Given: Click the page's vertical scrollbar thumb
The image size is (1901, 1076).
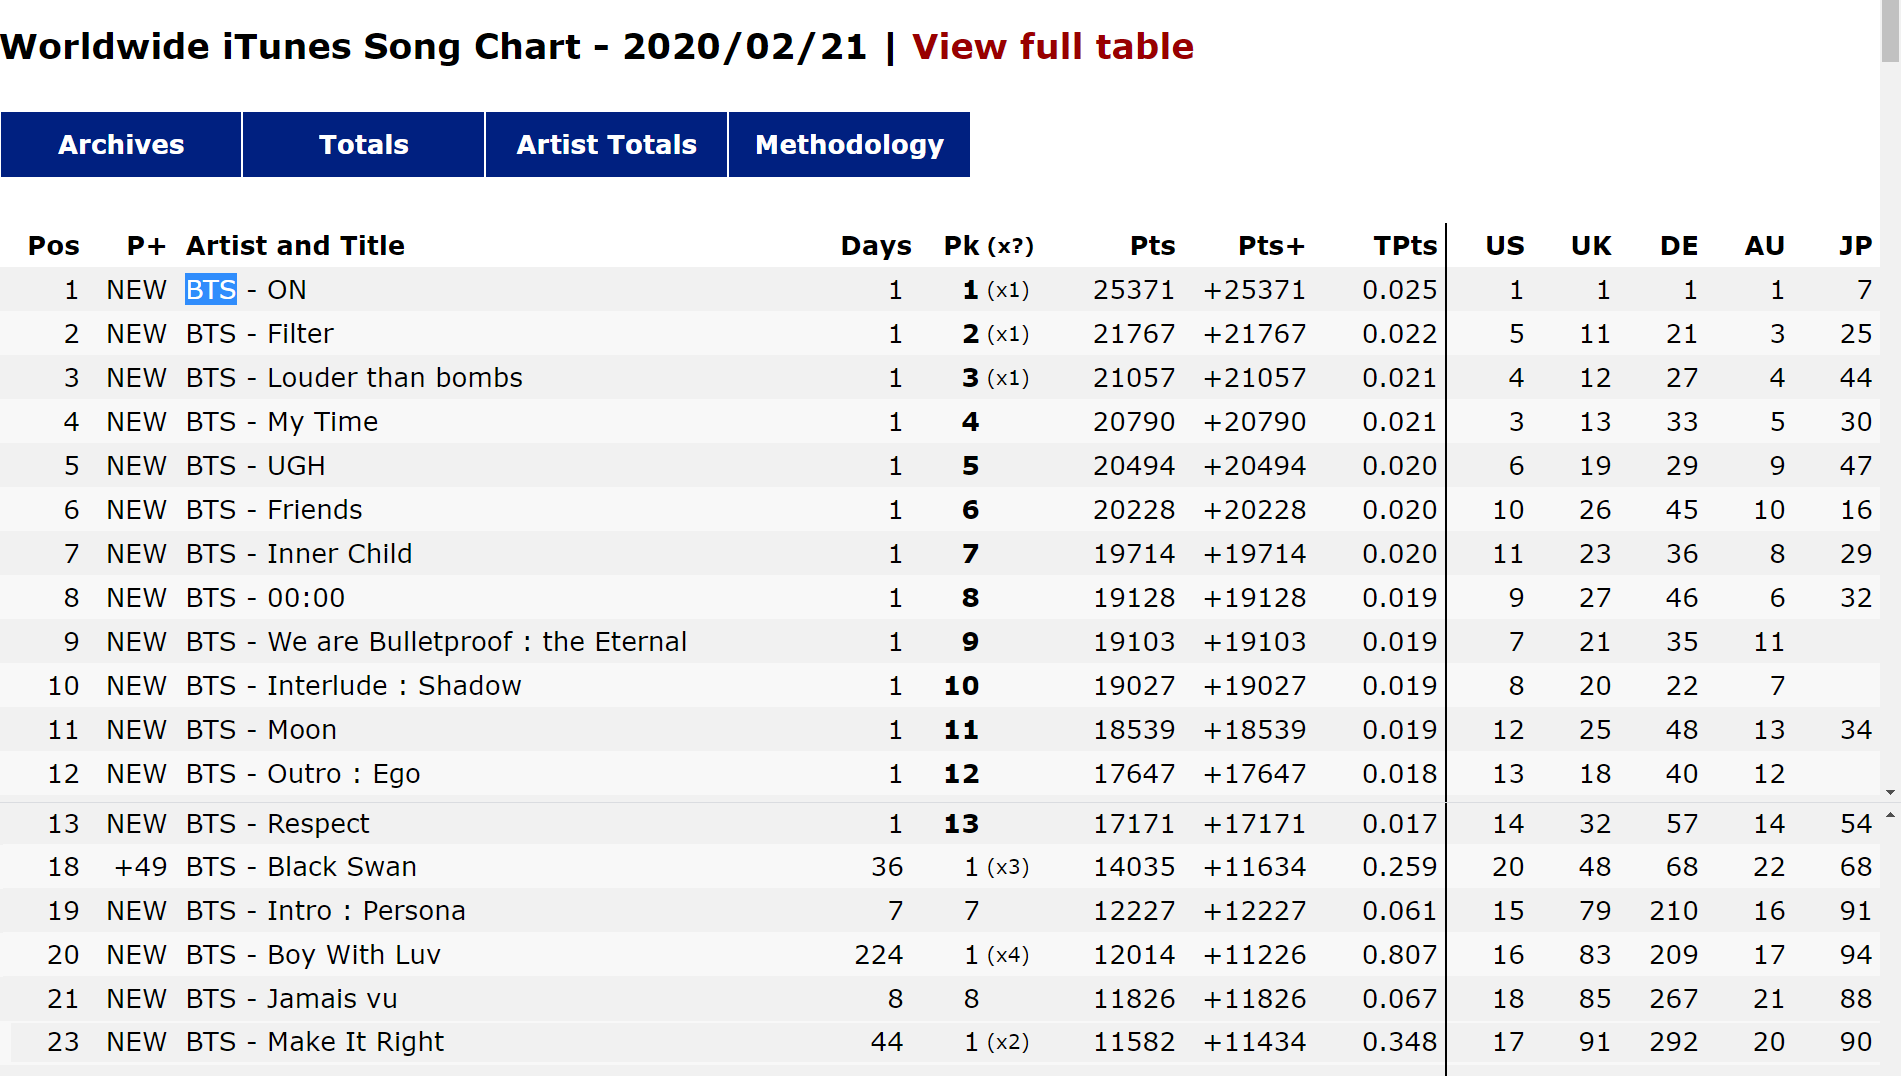Looking at the screenshot, I should (1890, 32).
